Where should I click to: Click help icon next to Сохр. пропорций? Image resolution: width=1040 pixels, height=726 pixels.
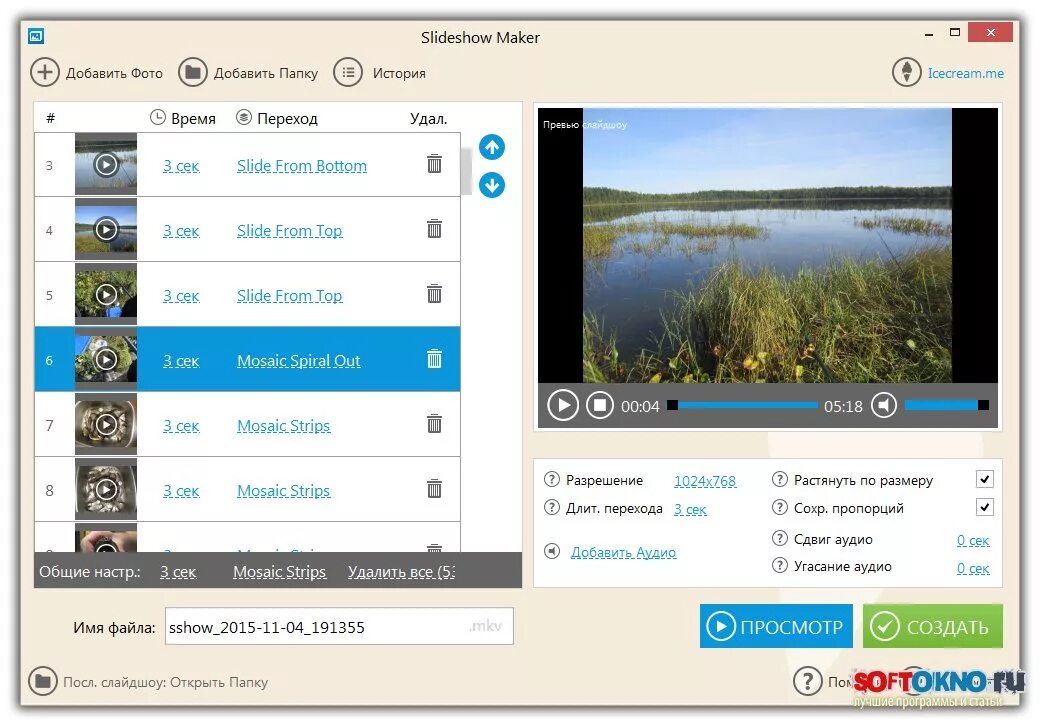(x=780, y=508)
